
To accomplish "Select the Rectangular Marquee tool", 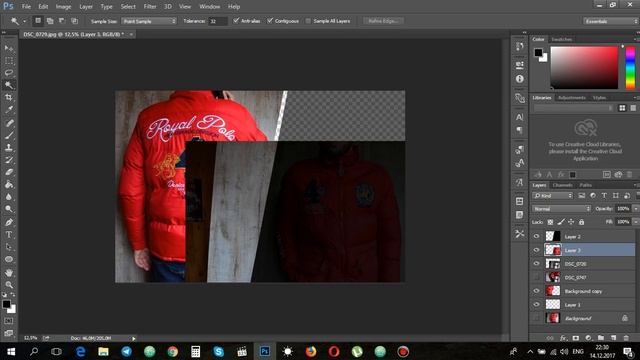I will point(9,61).
